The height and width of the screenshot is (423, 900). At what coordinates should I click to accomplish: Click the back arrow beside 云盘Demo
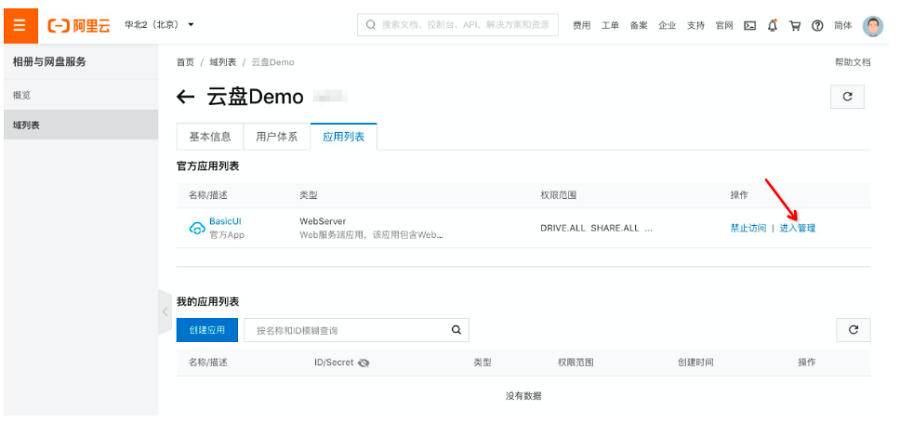pos(185,97)
